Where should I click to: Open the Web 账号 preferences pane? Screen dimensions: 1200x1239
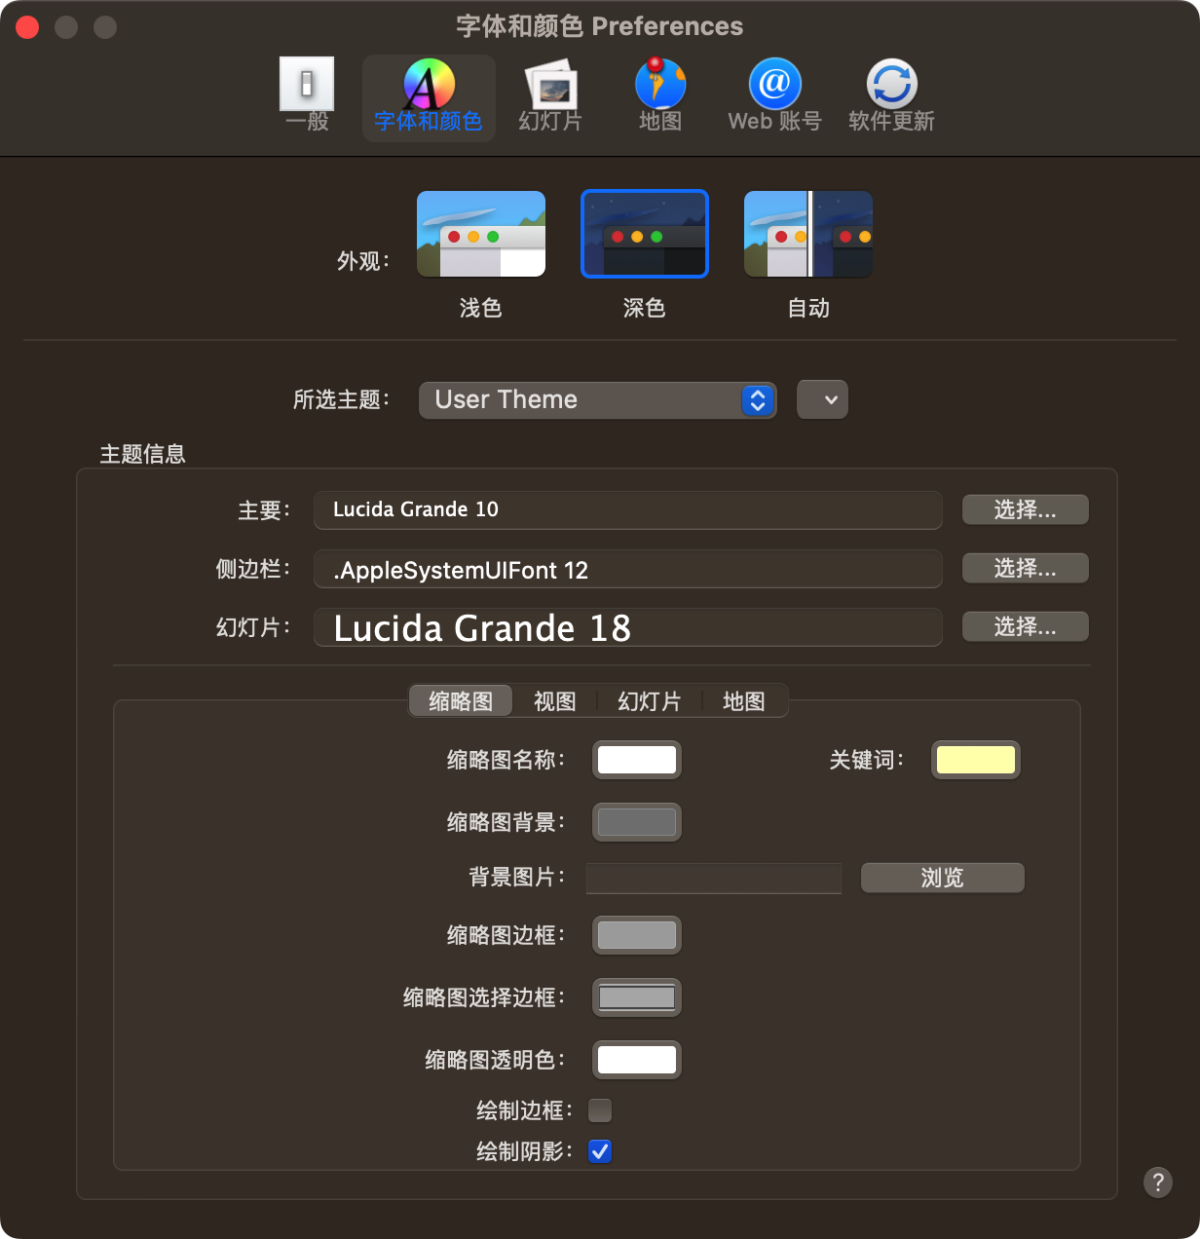(775, 96)
